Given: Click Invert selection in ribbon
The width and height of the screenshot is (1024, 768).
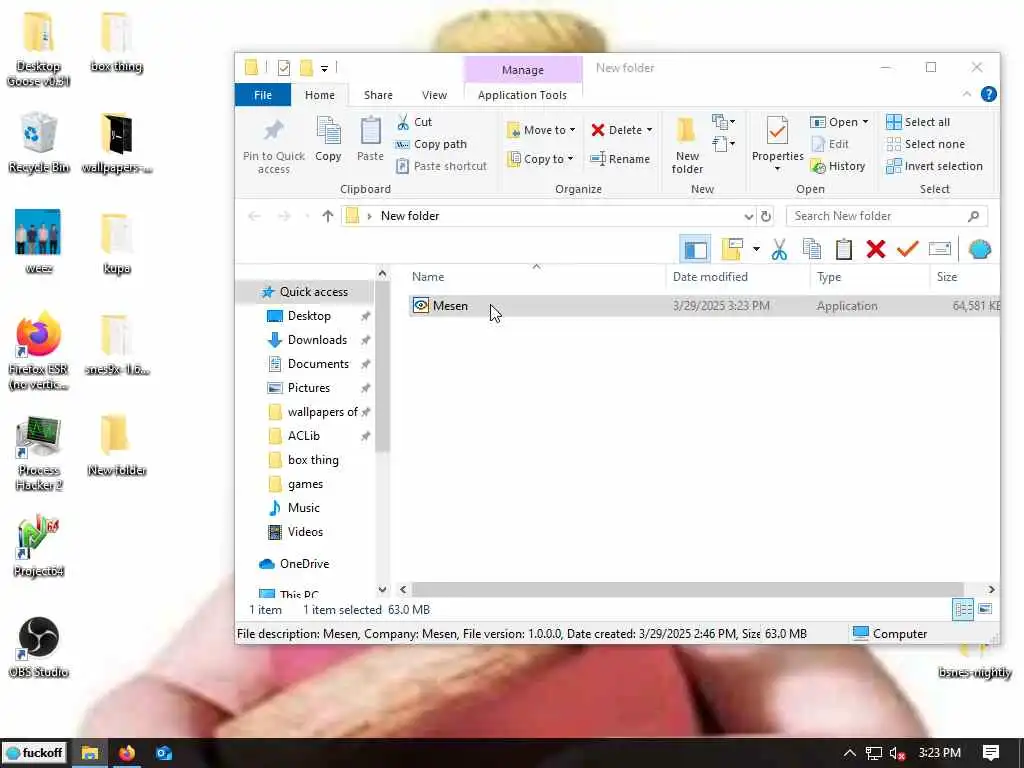Looking at the screenshot, I should coord(935,166).
